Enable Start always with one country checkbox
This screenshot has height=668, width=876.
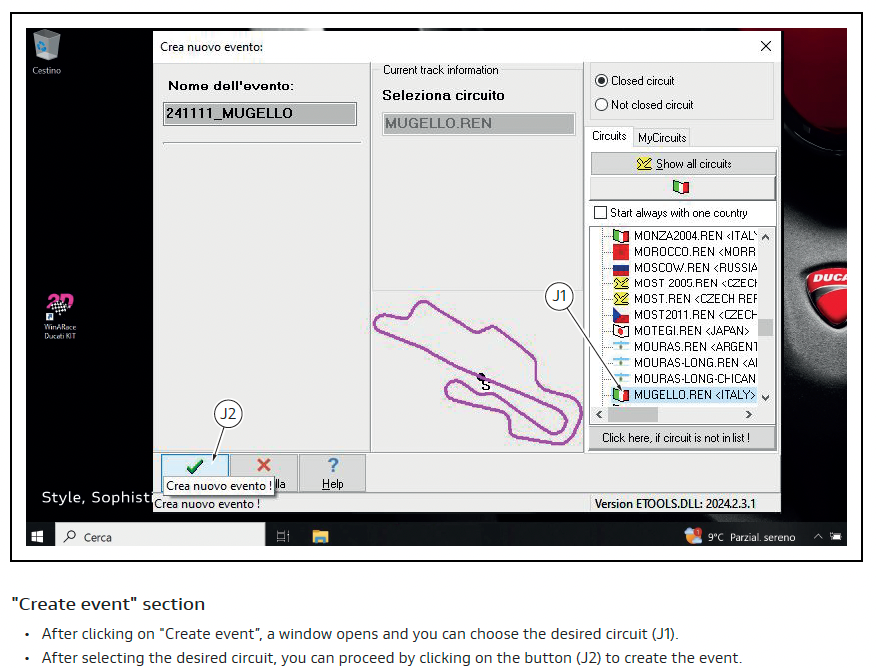(601, 213)
